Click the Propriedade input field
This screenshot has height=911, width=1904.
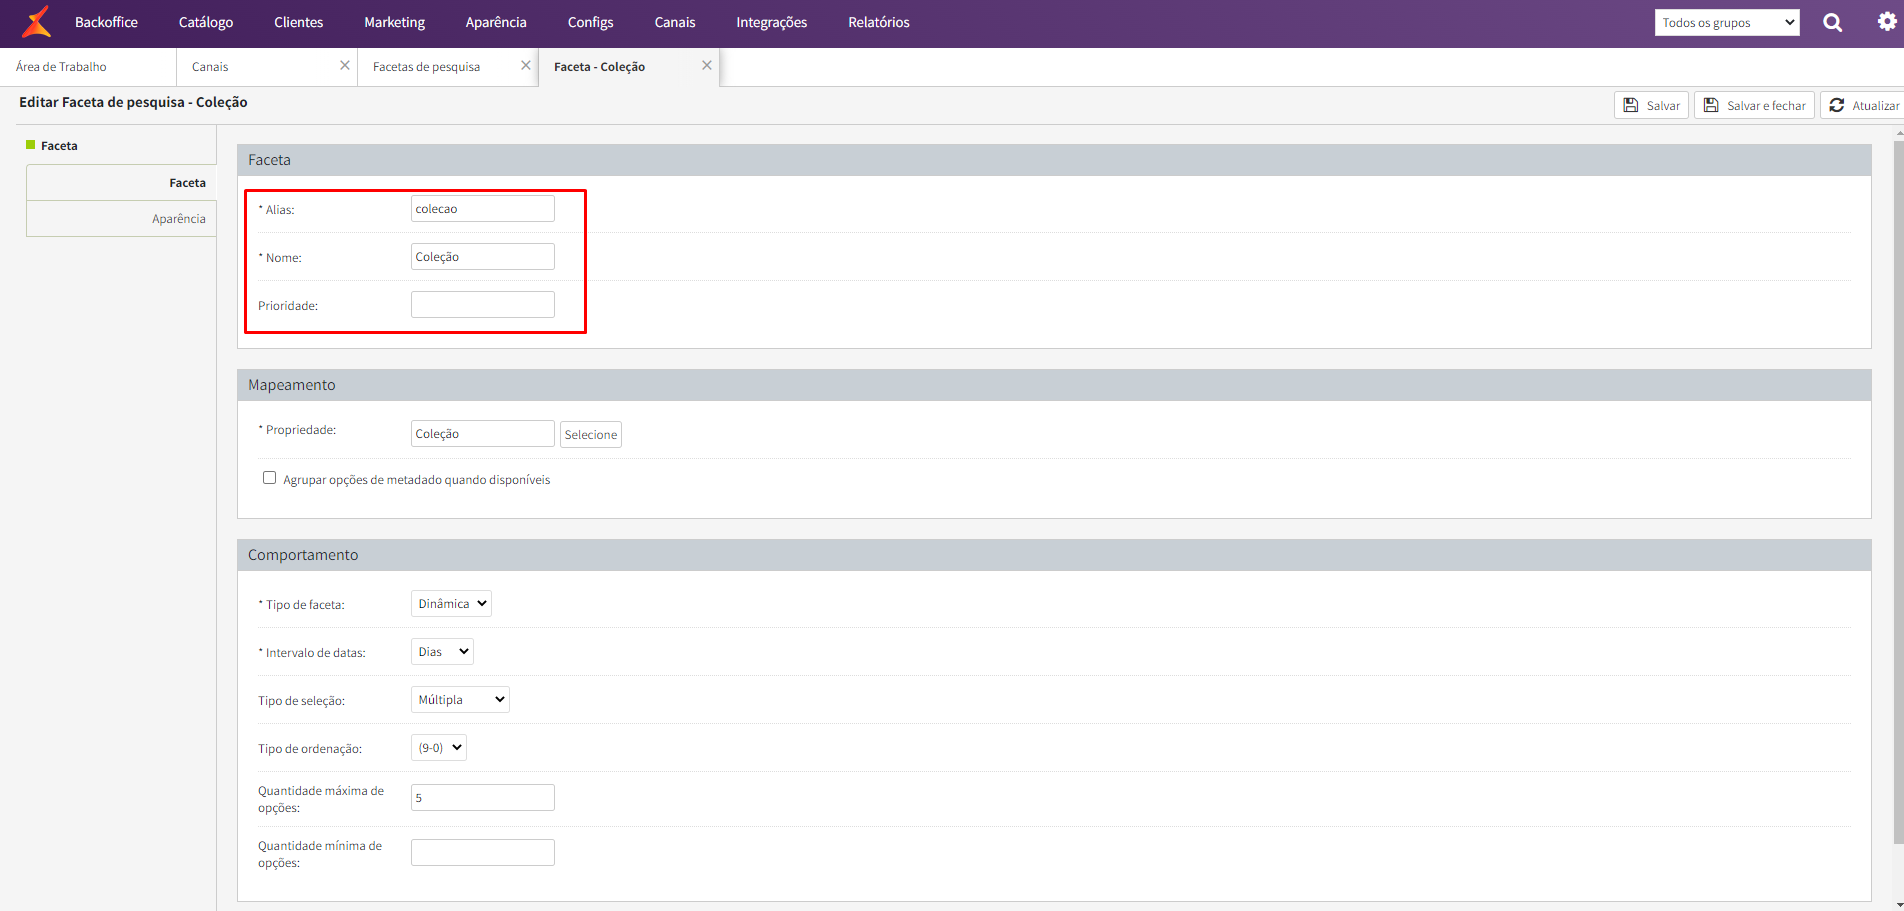point(483,433)
